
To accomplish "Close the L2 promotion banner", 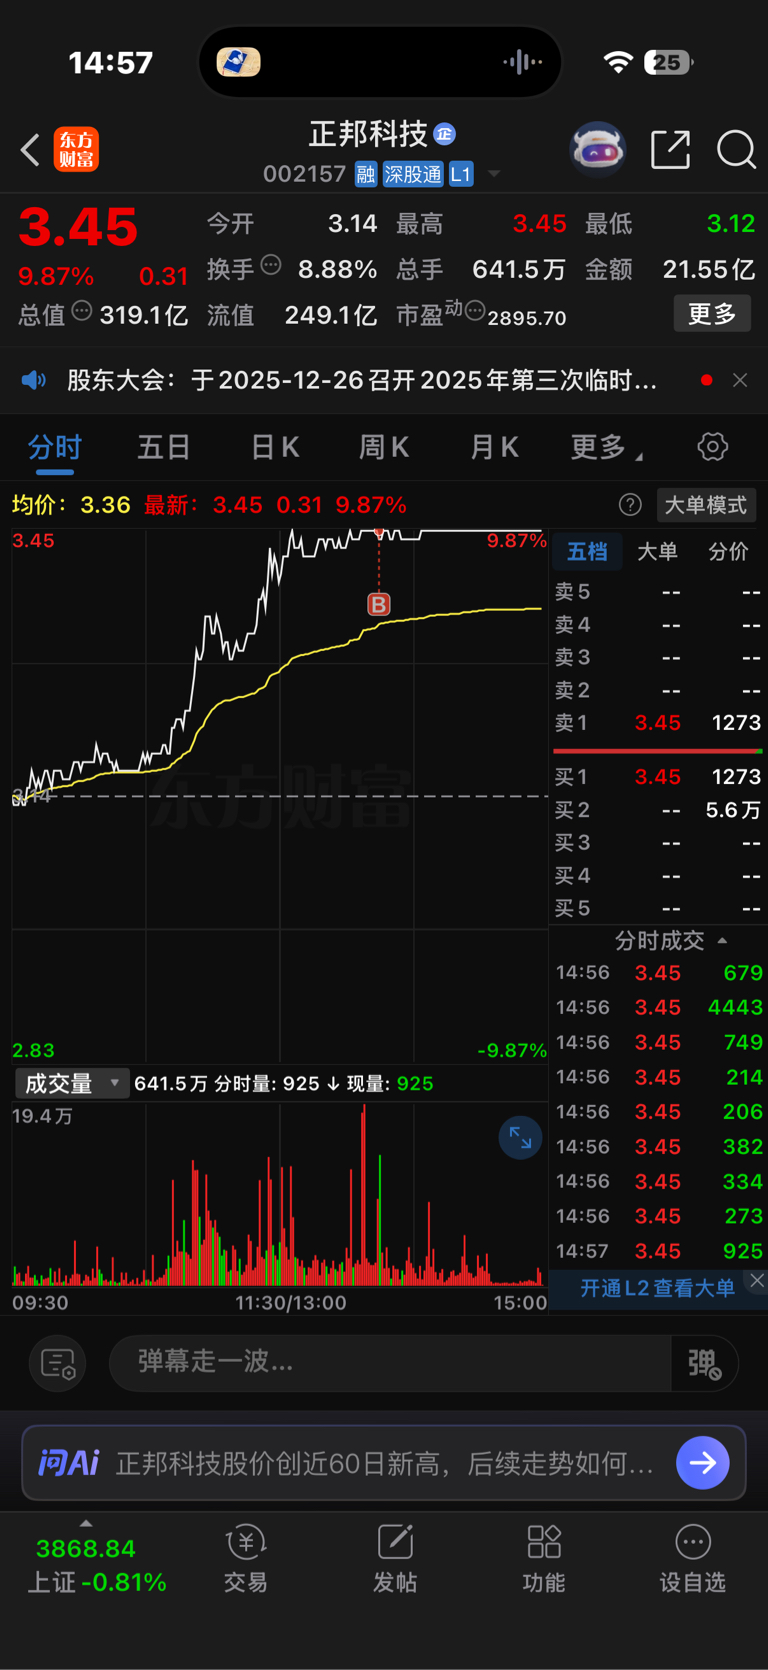I will pos(757,1281).
